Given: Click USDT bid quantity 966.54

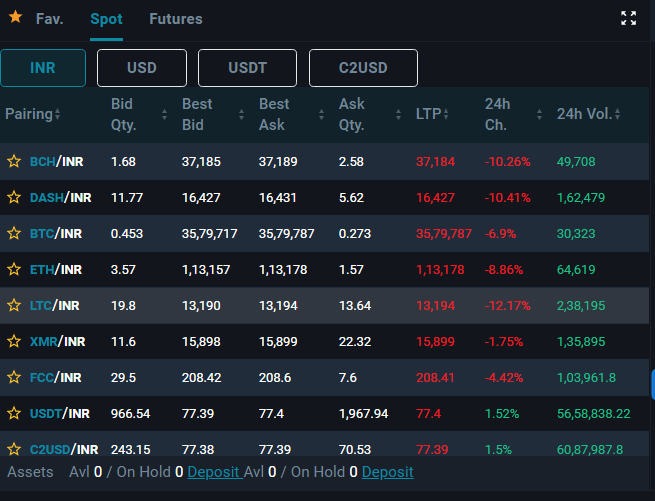Looking at the screenshot, I should 130,413.
